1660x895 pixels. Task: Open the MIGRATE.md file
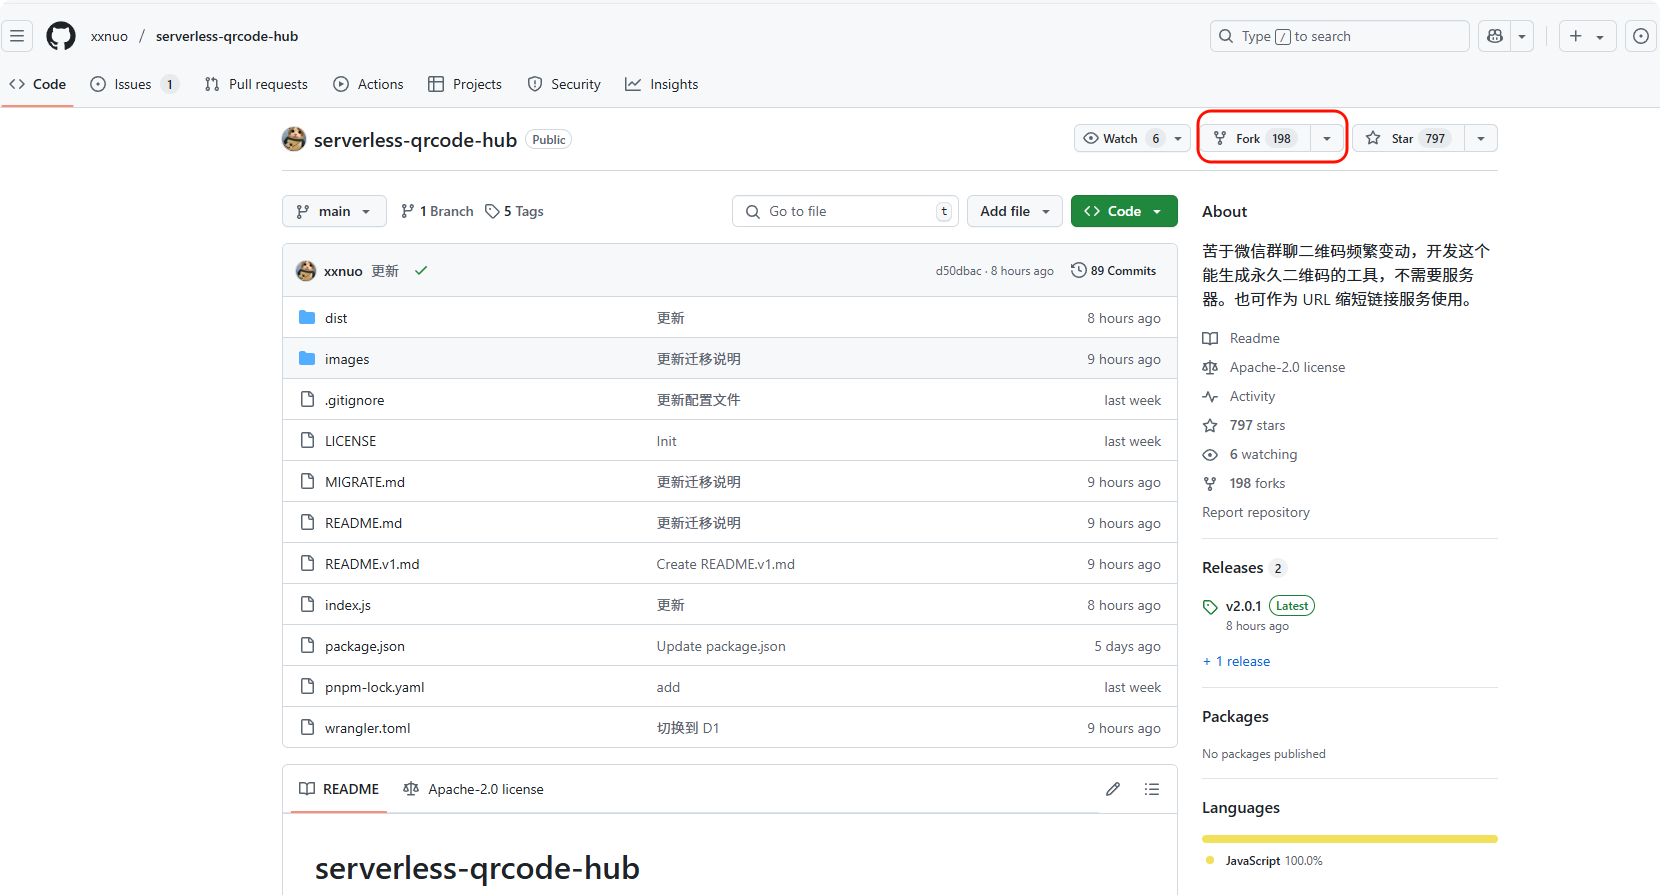click(x=365, y=482)
